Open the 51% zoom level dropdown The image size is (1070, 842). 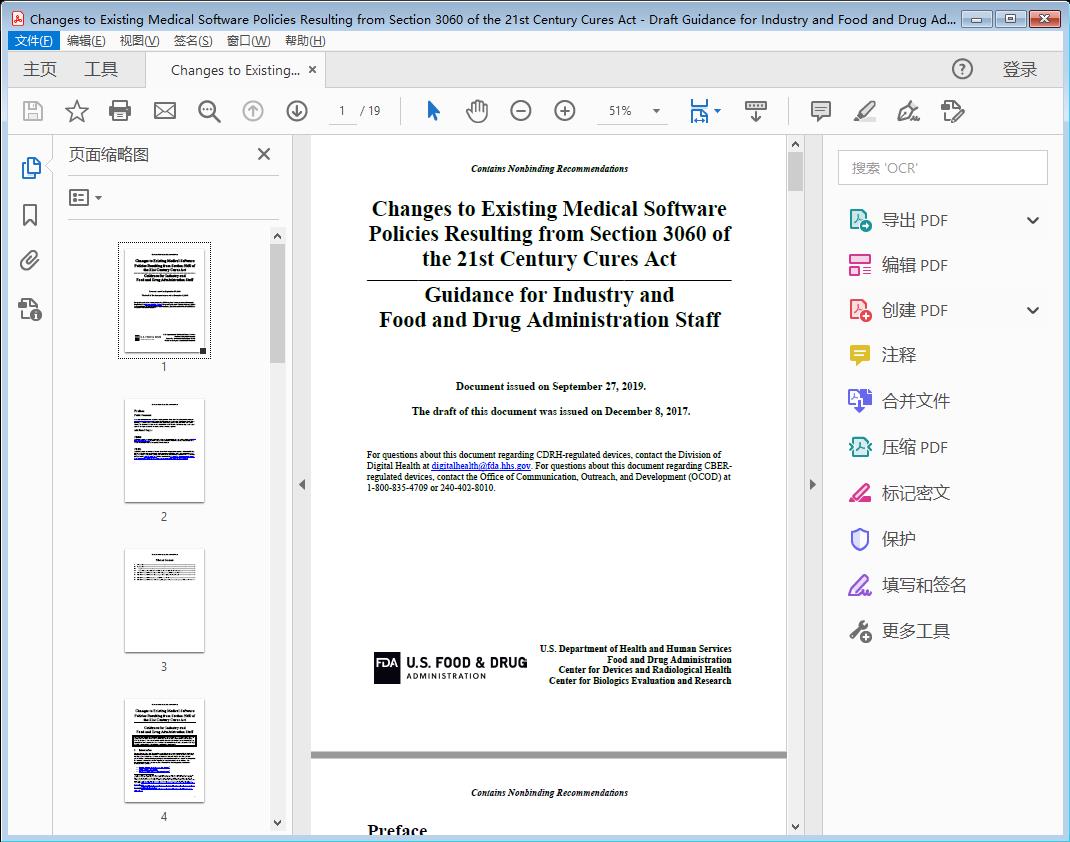coord(656,111)
